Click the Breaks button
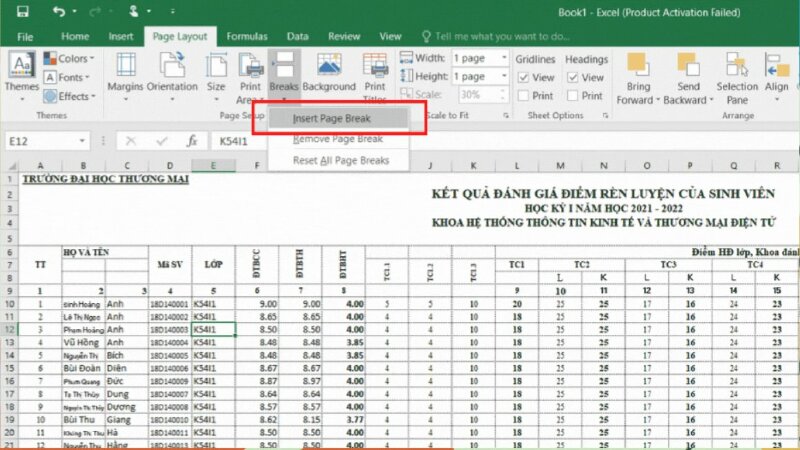800x450 pixels. pos(284,77)
